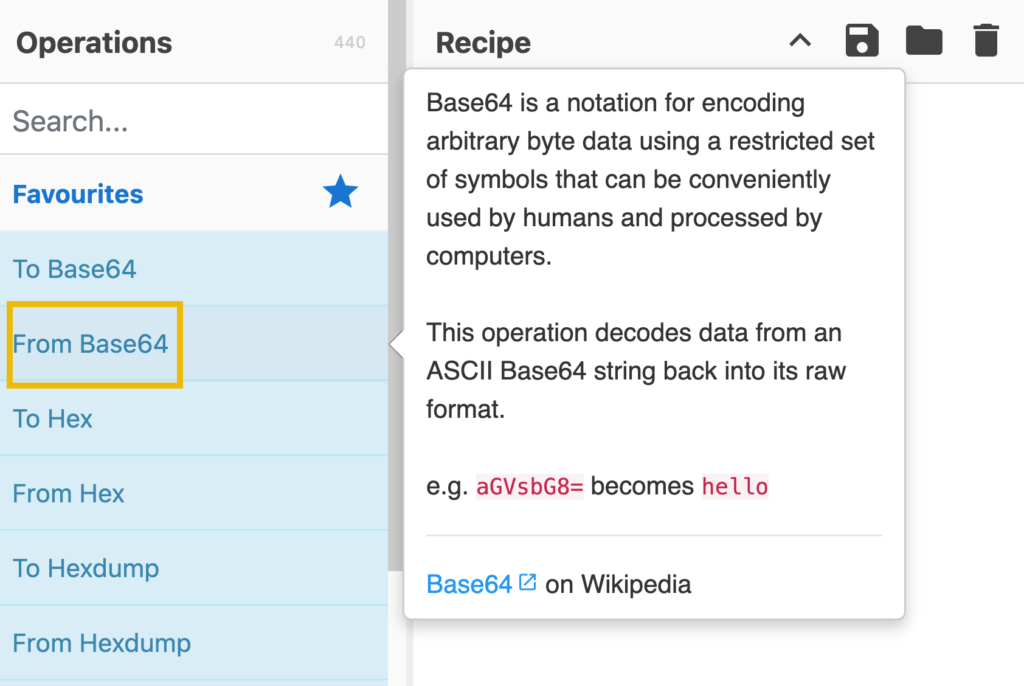This screenshot has height=686, width=1024.
Task: Pick the From Hexdump operation
Action: click(194, 643)
